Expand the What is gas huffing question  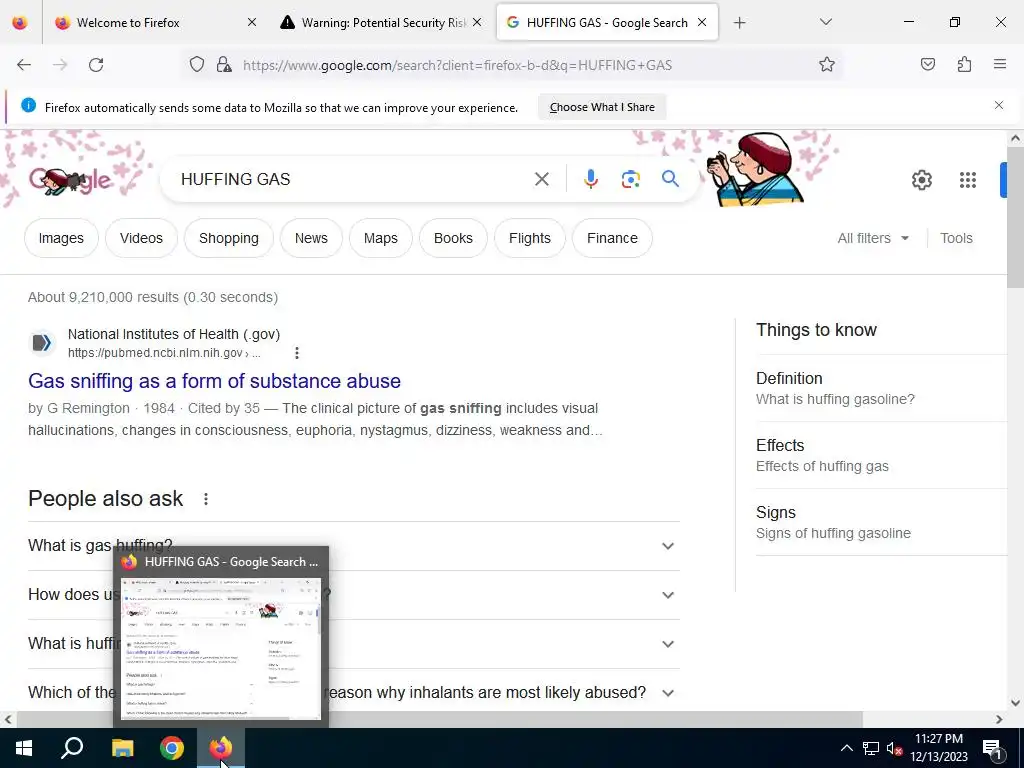(x=353, y=546)
